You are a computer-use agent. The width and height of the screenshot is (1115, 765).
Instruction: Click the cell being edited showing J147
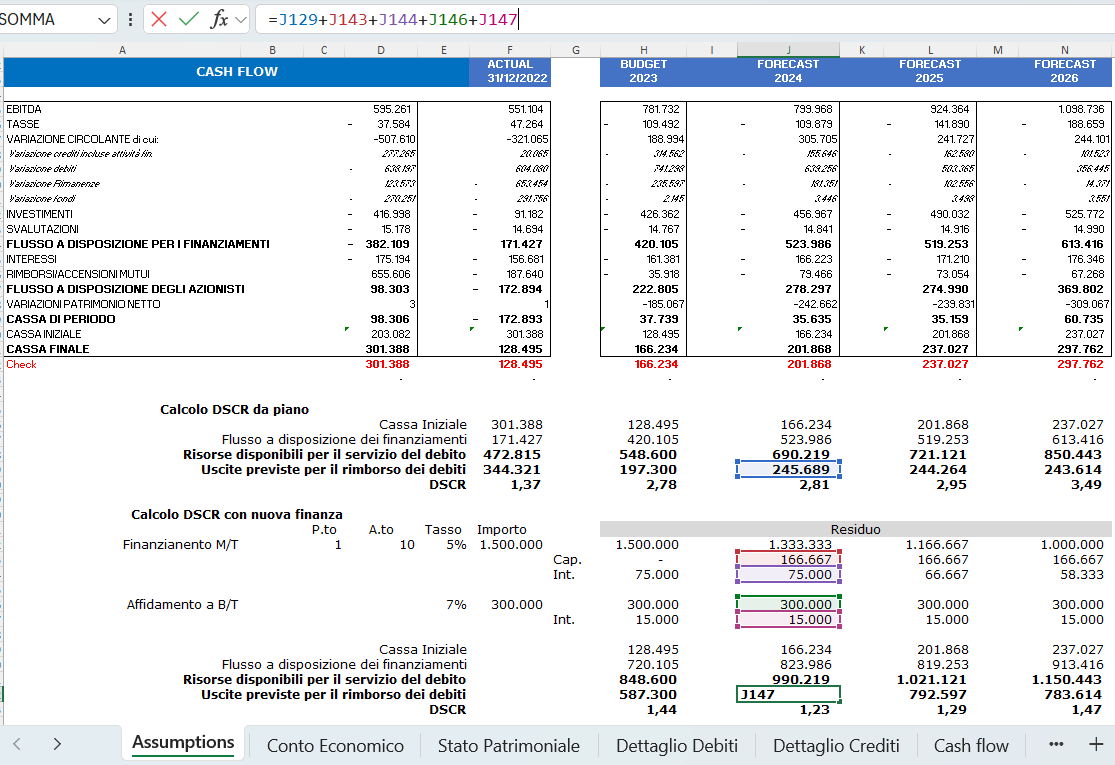788,694
